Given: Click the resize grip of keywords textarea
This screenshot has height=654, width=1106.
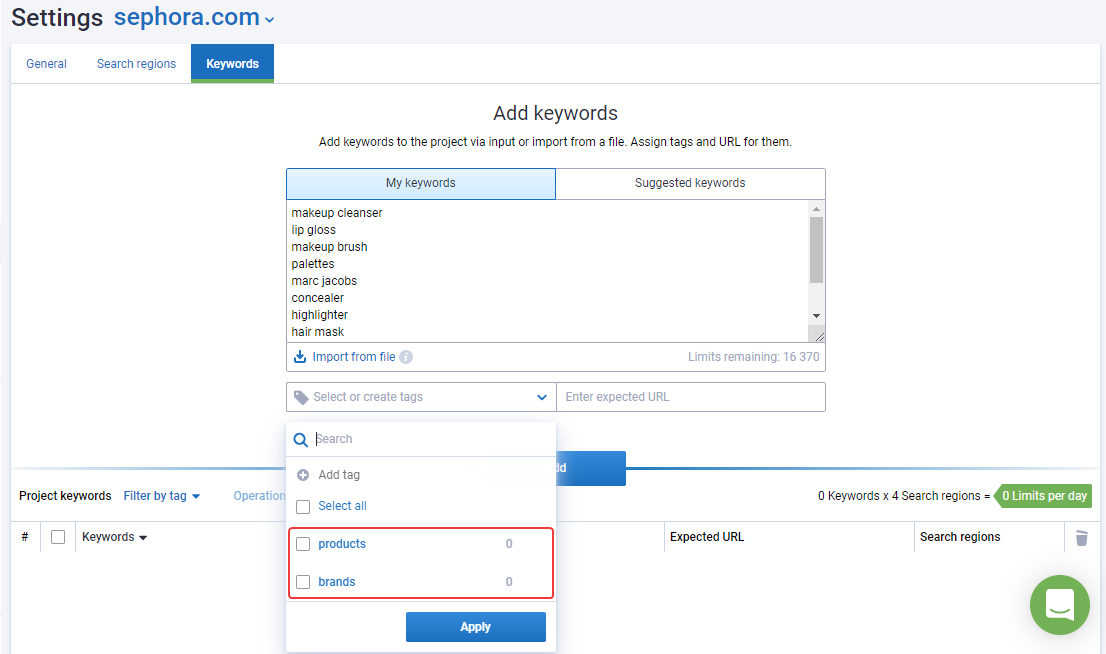Looking at the screenshot, I should click(x=817, y=335).
